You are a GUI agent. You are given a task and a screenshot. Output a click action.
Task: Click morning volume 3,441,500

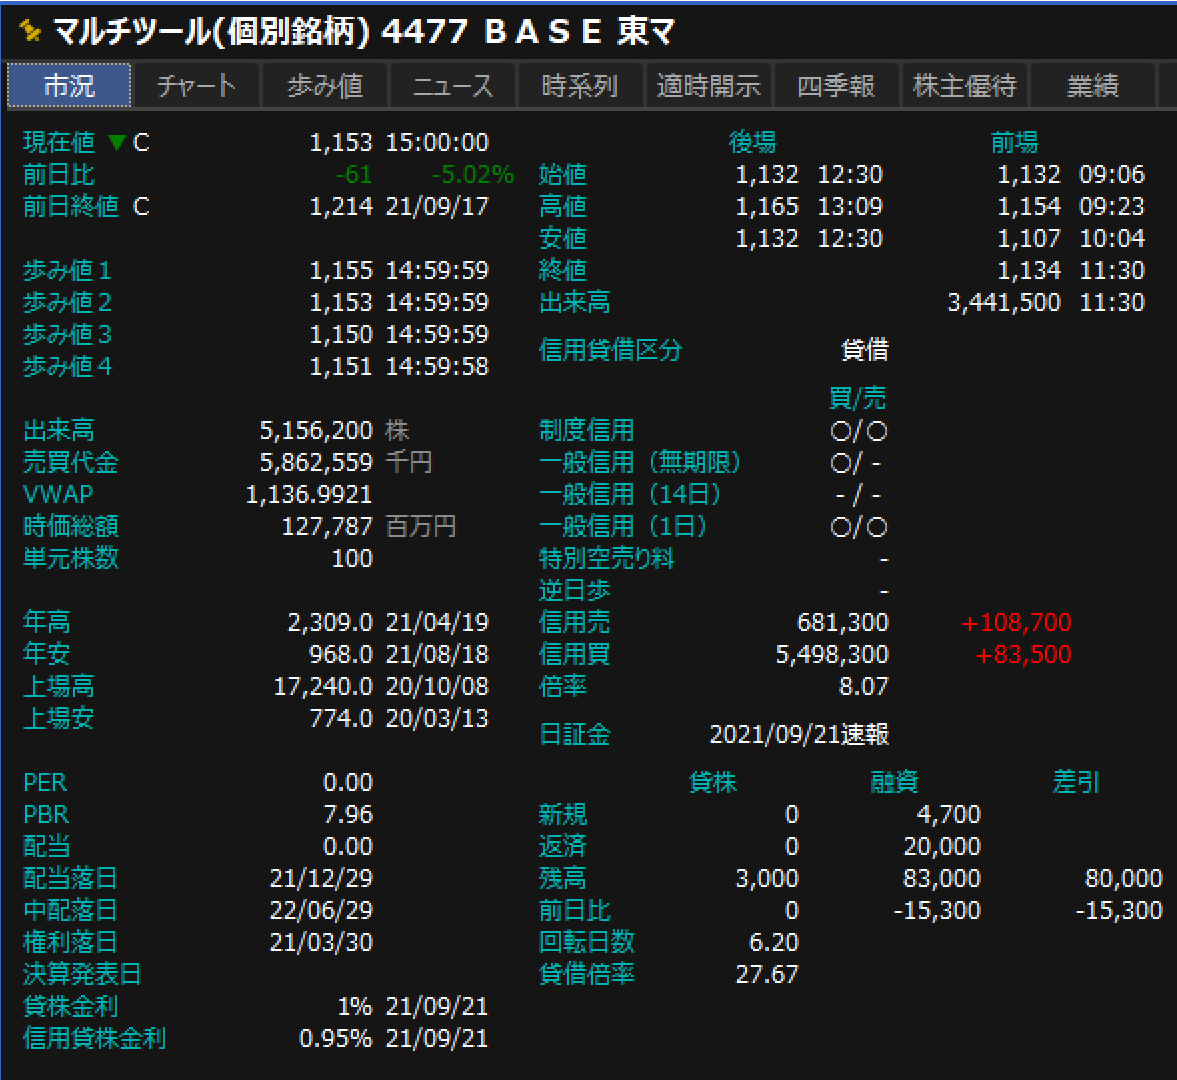[x=1004, y=302]
